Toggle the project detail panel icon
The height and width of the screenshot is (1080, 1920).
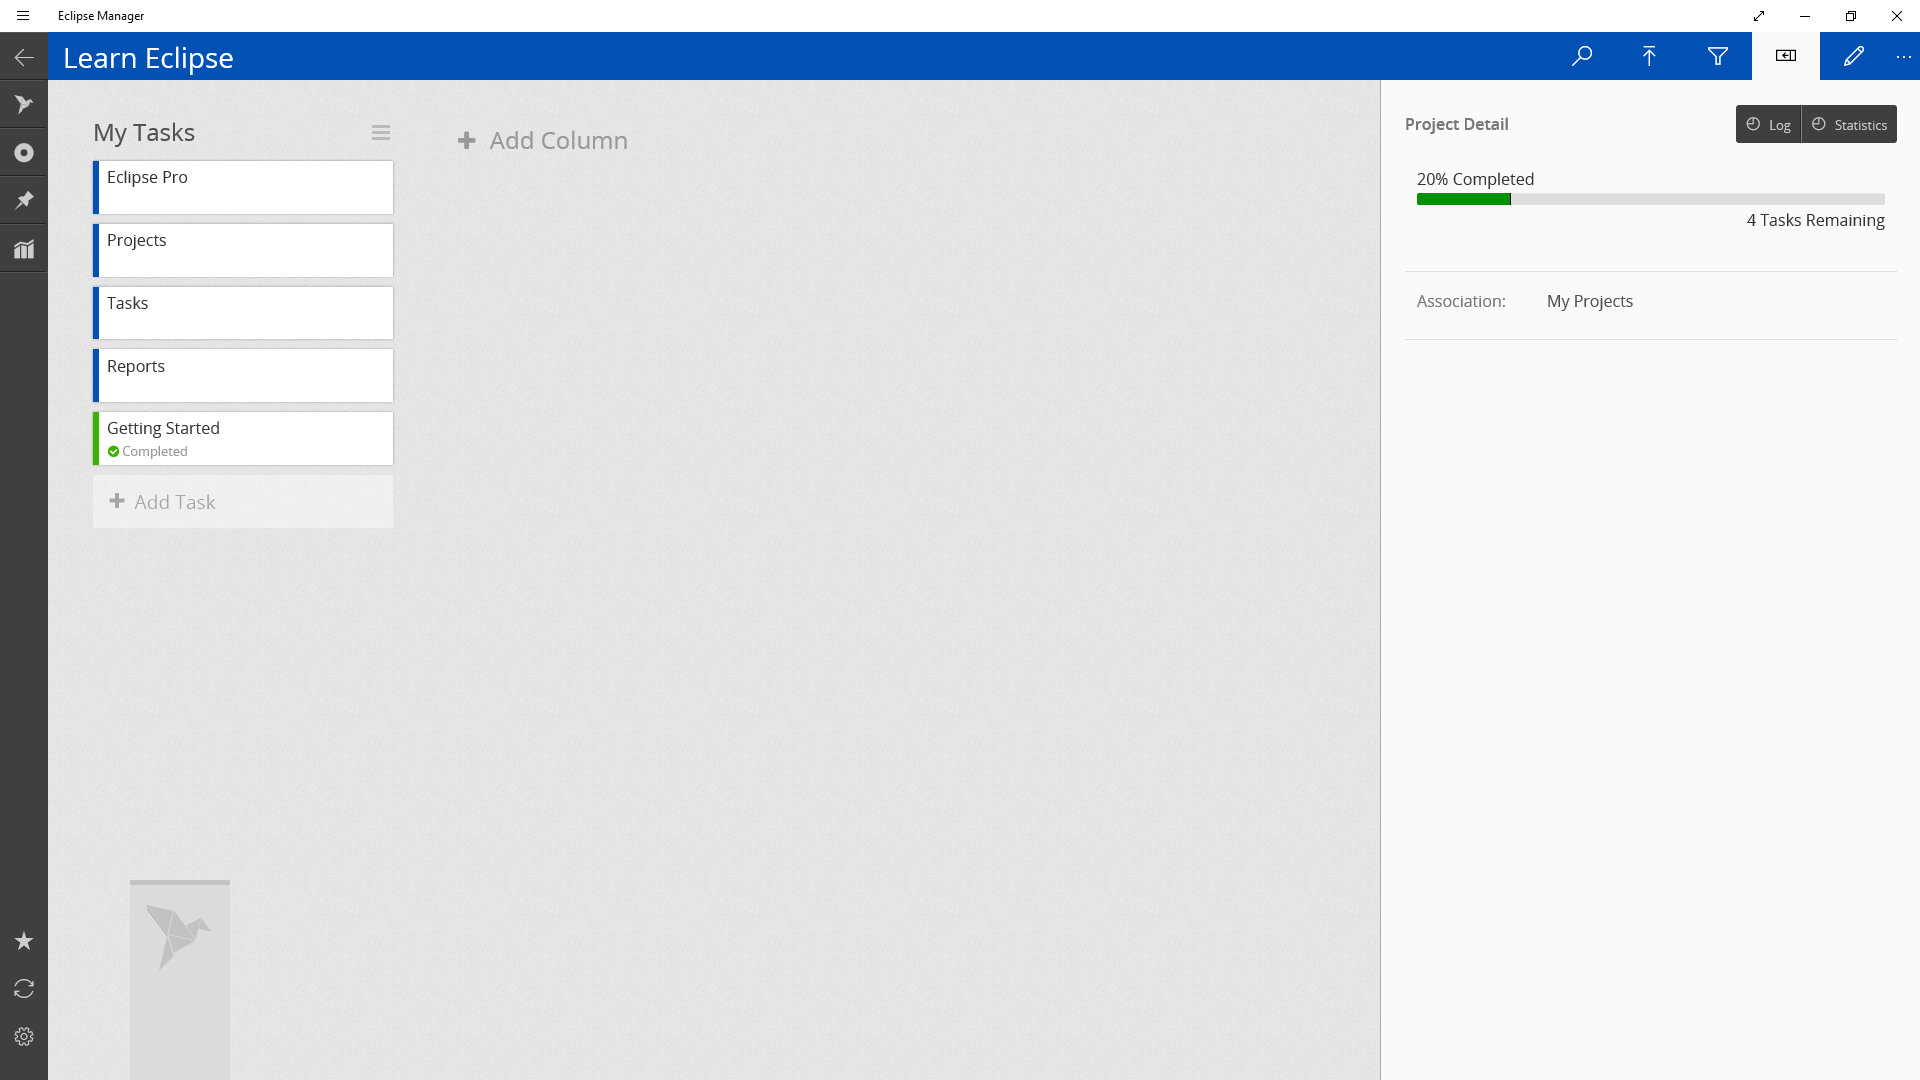pyautogui.click(x=1785, y=56)
